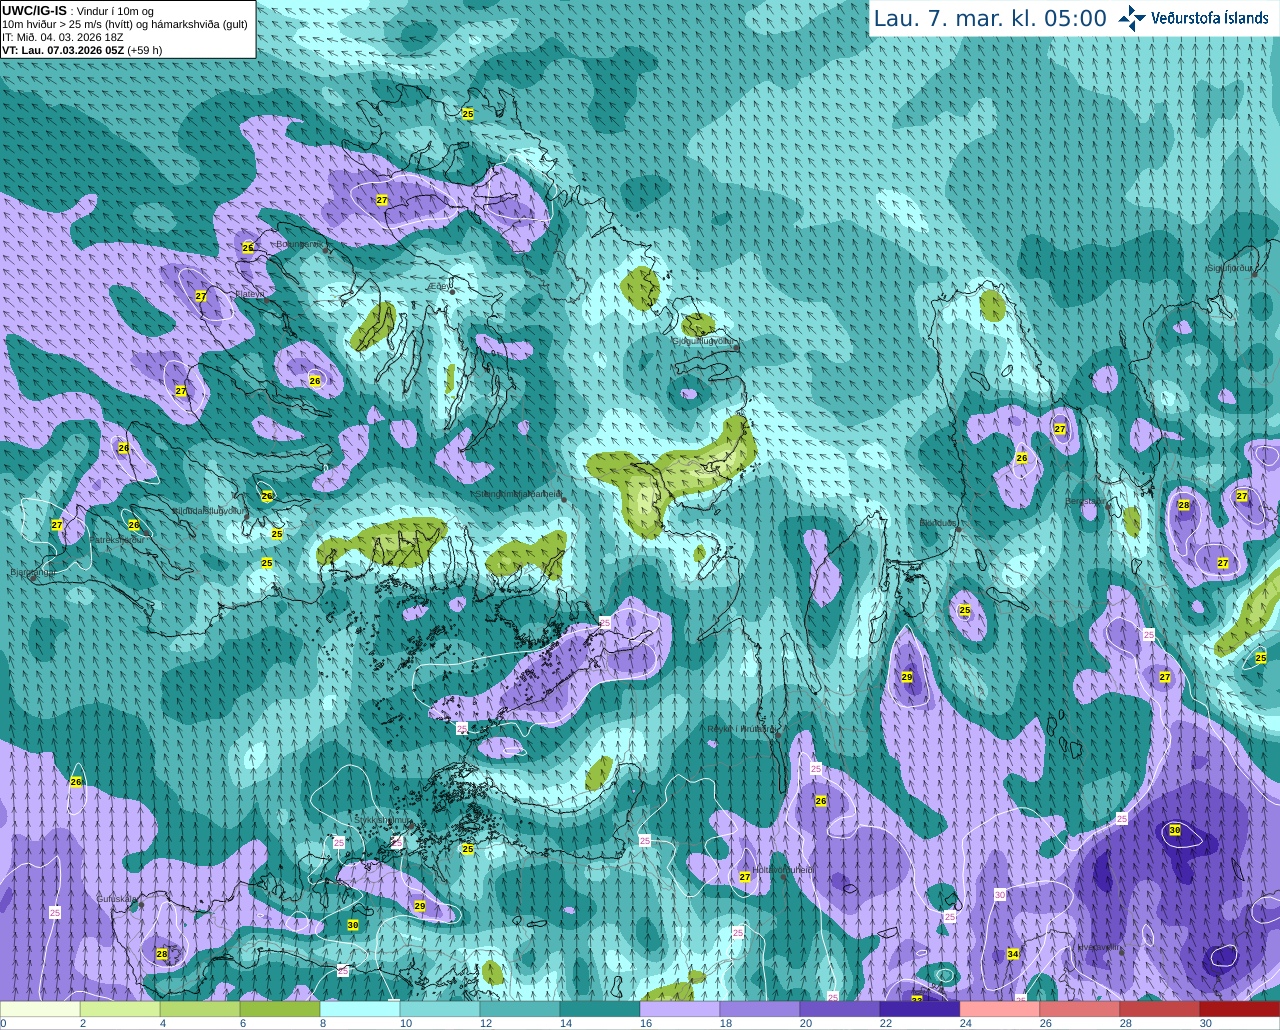Pick the 22–24 m/s dark indigo legend swatch
The height and width of the screenshot is (1030, 1280).
920,1010
